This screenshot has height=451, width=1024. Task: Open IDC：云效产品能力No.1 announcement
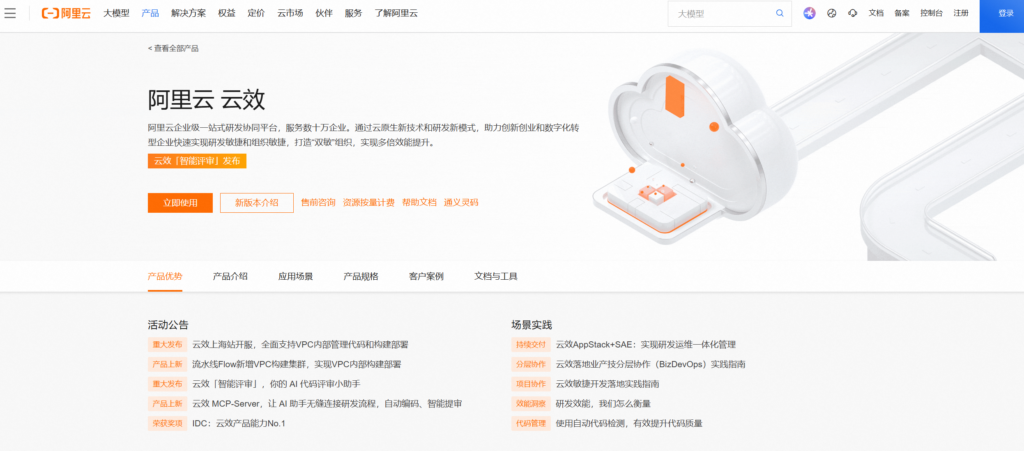tap(238, 423)
